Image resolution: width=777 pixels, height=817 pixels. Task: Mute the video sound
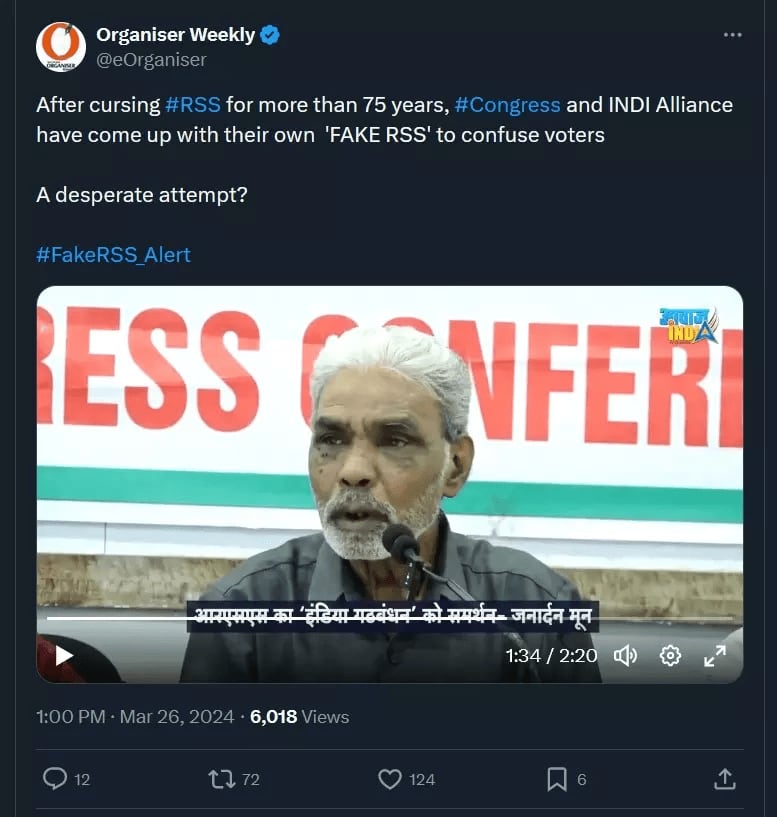tap(626, 656)
